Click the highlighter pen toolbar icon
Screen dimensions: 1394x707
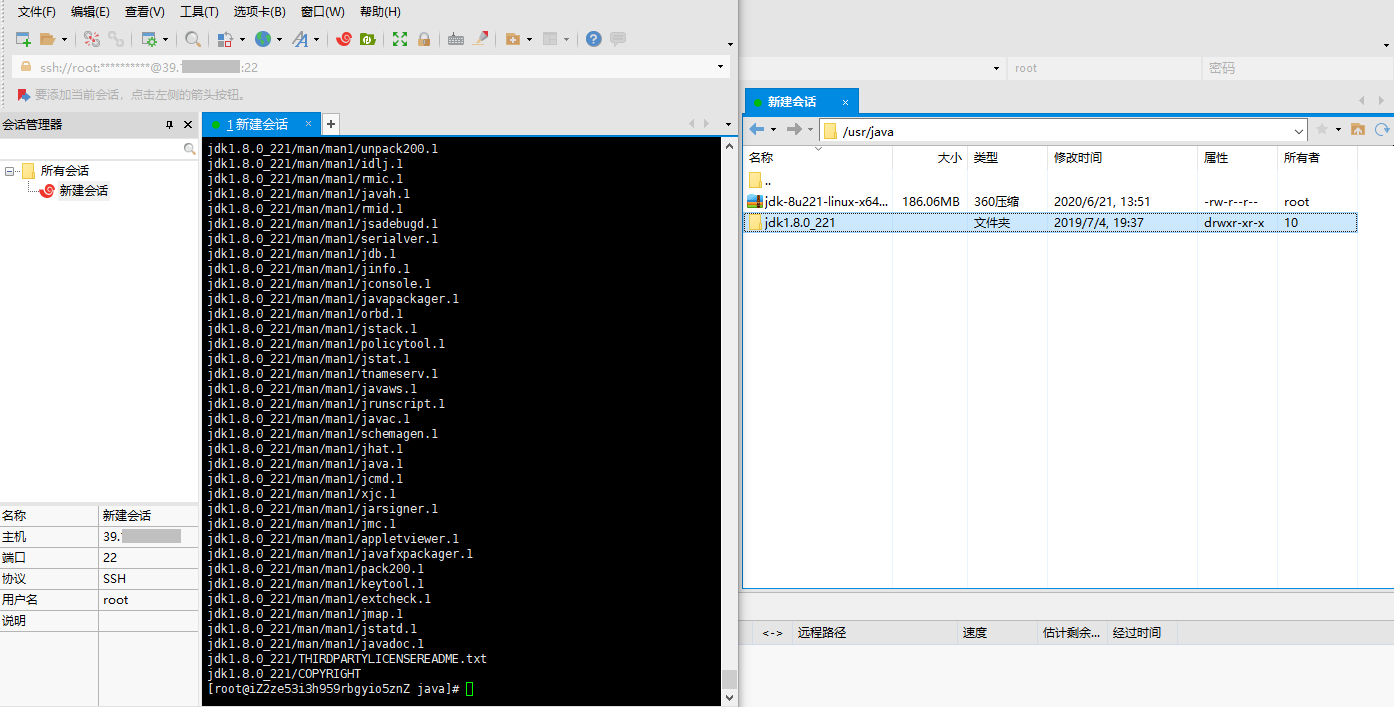(480, 39)
